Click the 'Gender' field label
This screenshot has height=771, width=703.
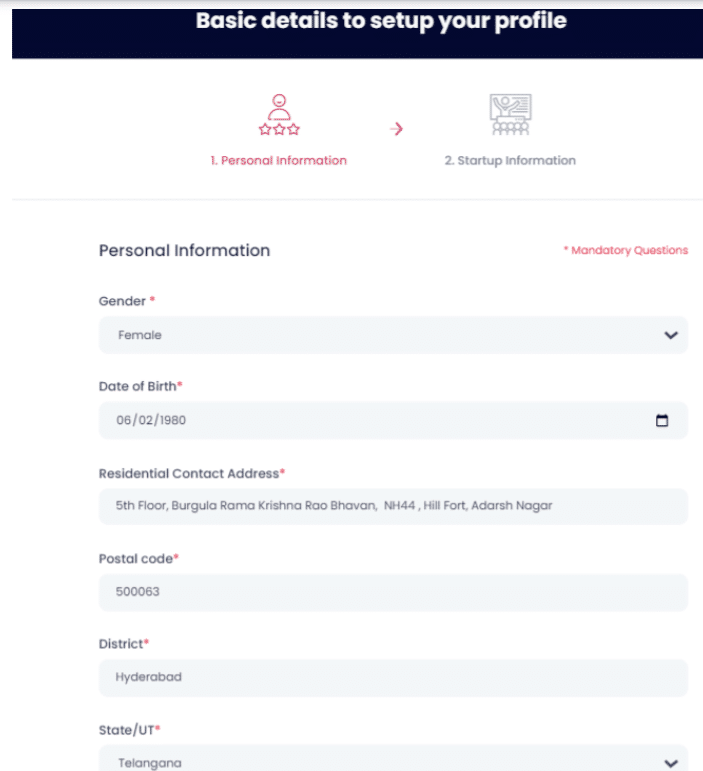pyautogui.click(x=123, y=301)
